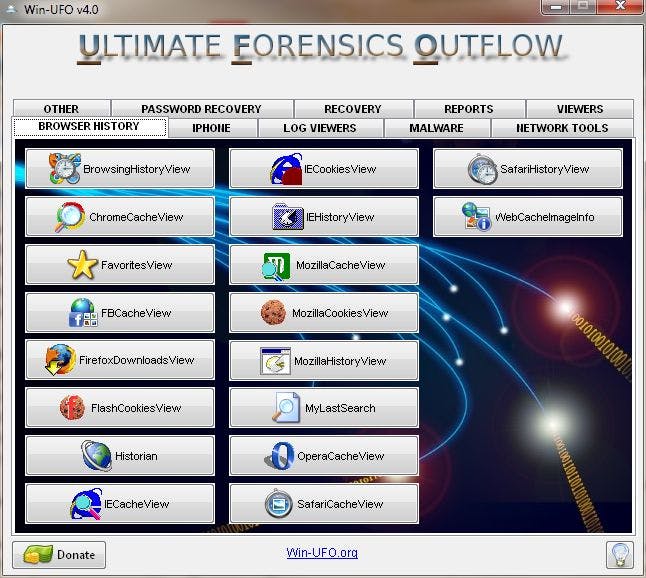Switch to the MALWARE tab

[437, 128]
